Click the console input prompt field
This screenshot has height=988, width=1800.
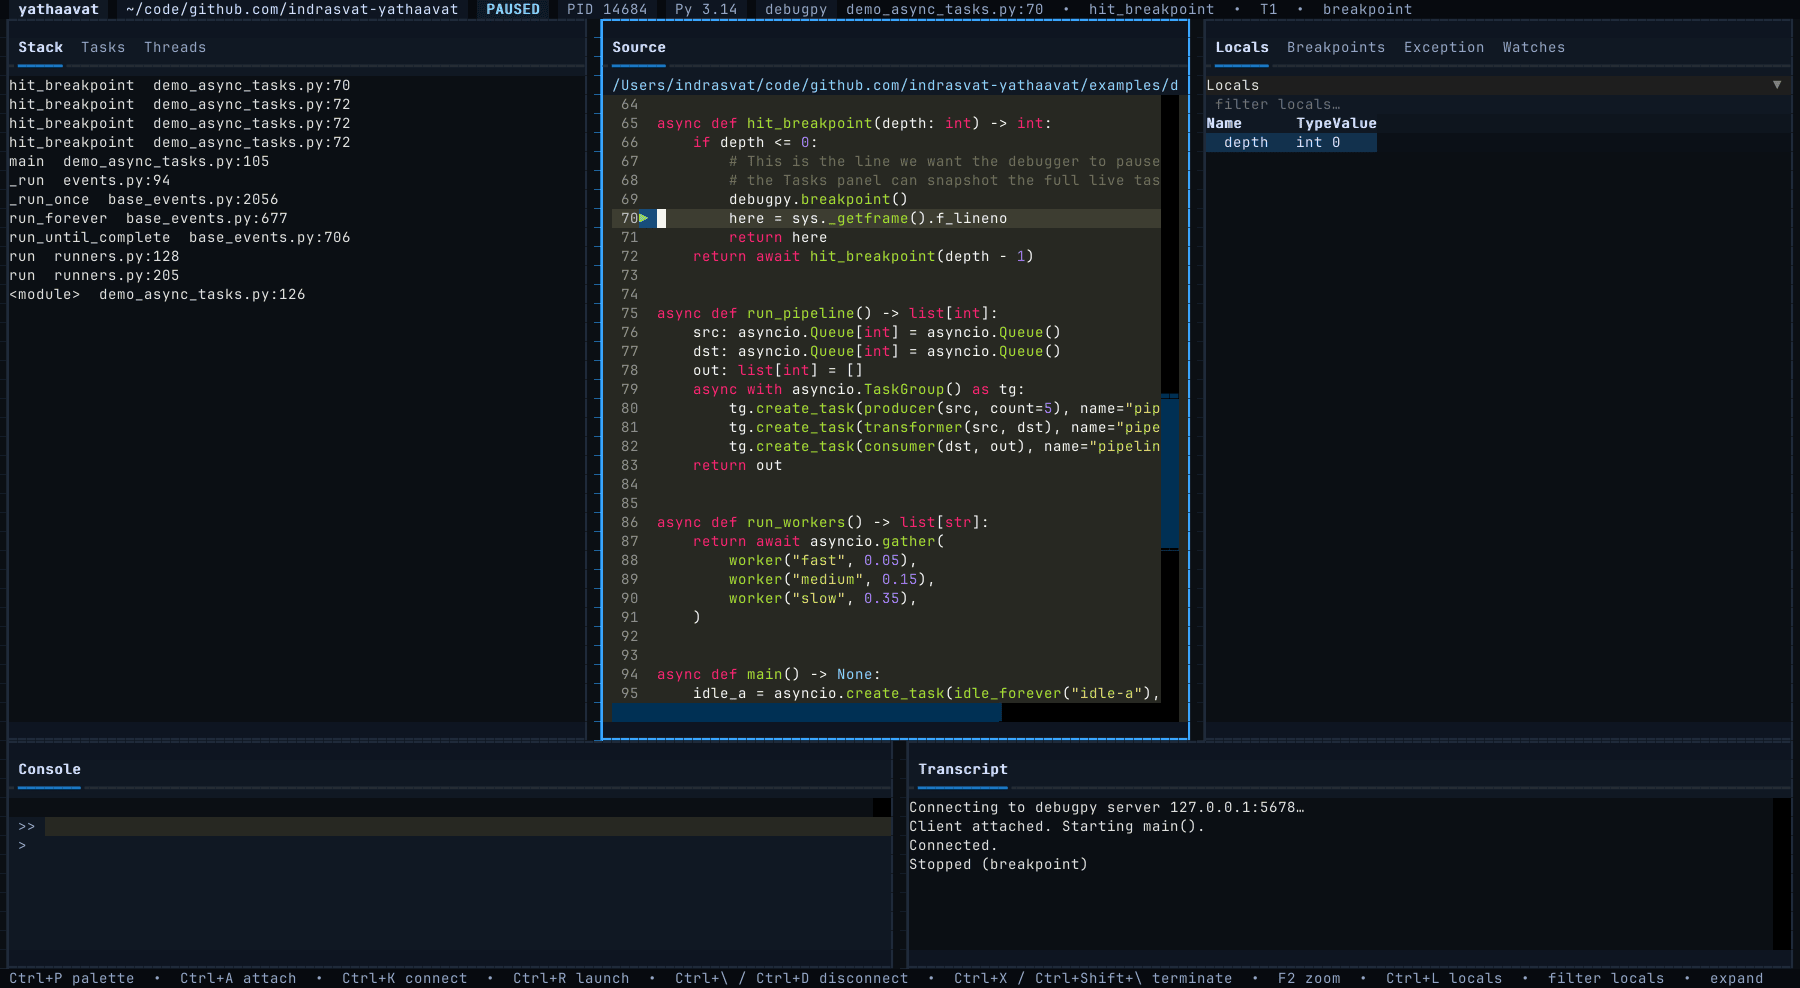pyautogui.click(x=468, y=827)
